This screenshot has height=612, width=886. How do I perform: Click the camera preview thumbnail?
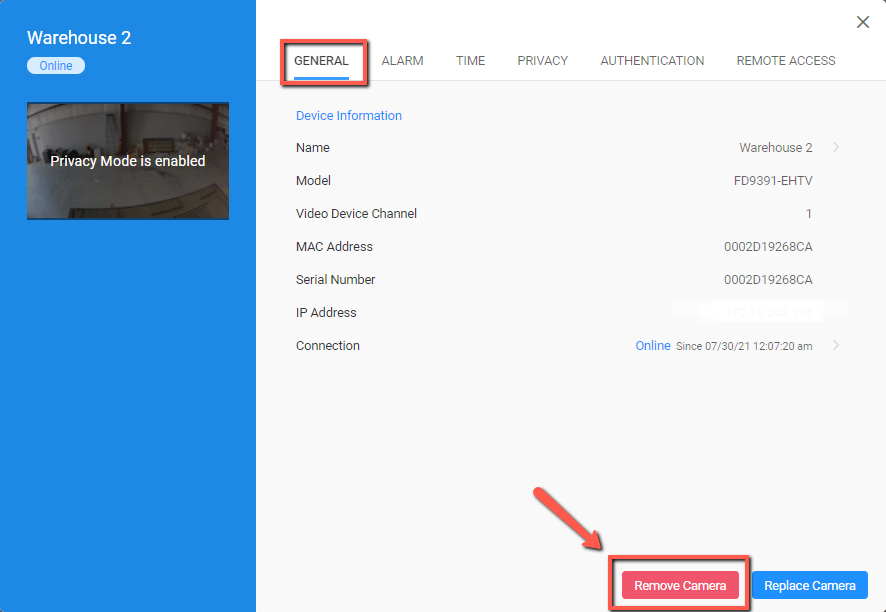click(128, 161)
